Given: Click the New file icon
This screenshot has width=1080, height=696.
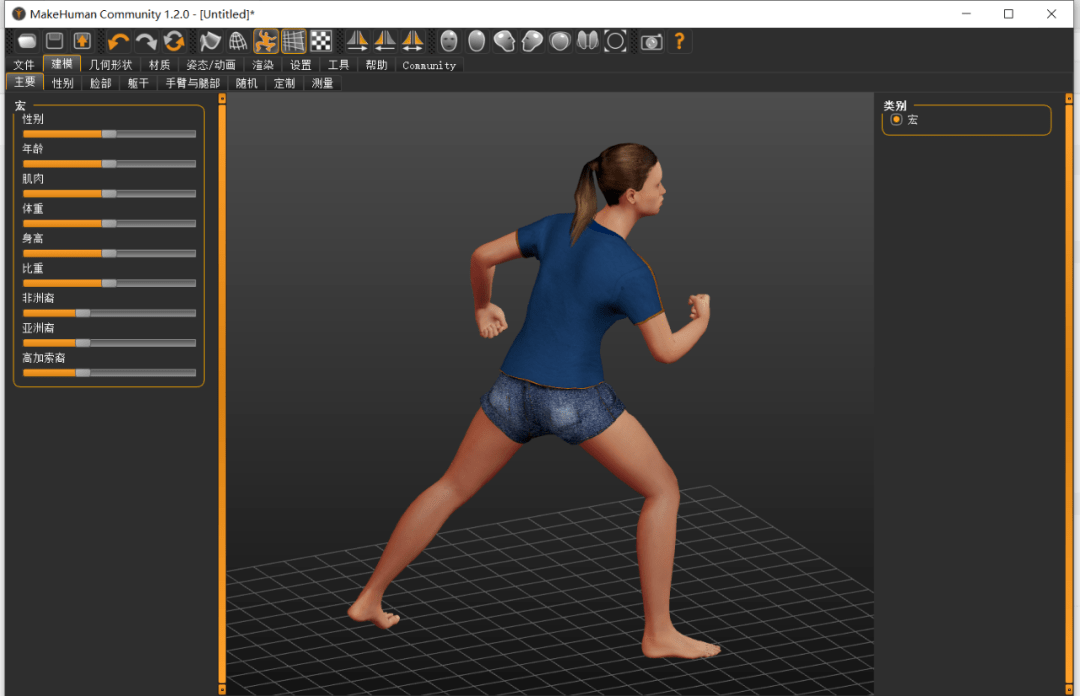Looking at the screenshot, I should click(27, 41).
